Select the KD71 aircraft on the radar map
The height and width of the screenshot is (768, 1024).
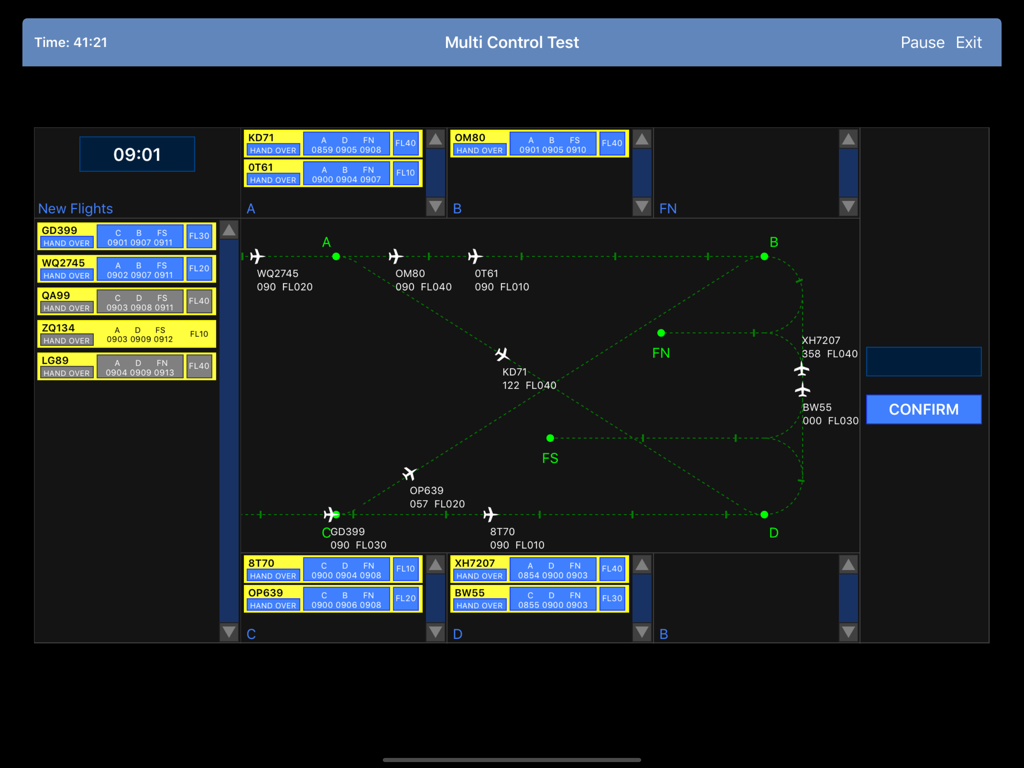(502, 355)
